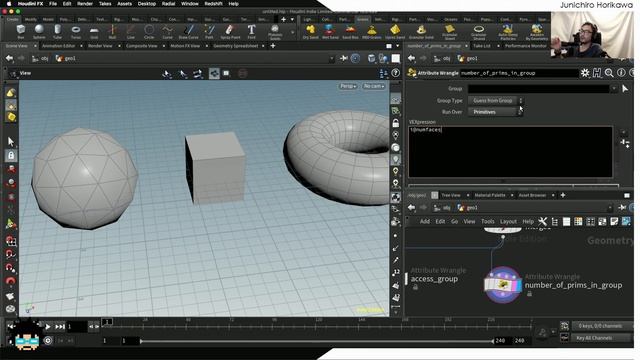
Task: Select the Font shelf tool
Action: 251,31
